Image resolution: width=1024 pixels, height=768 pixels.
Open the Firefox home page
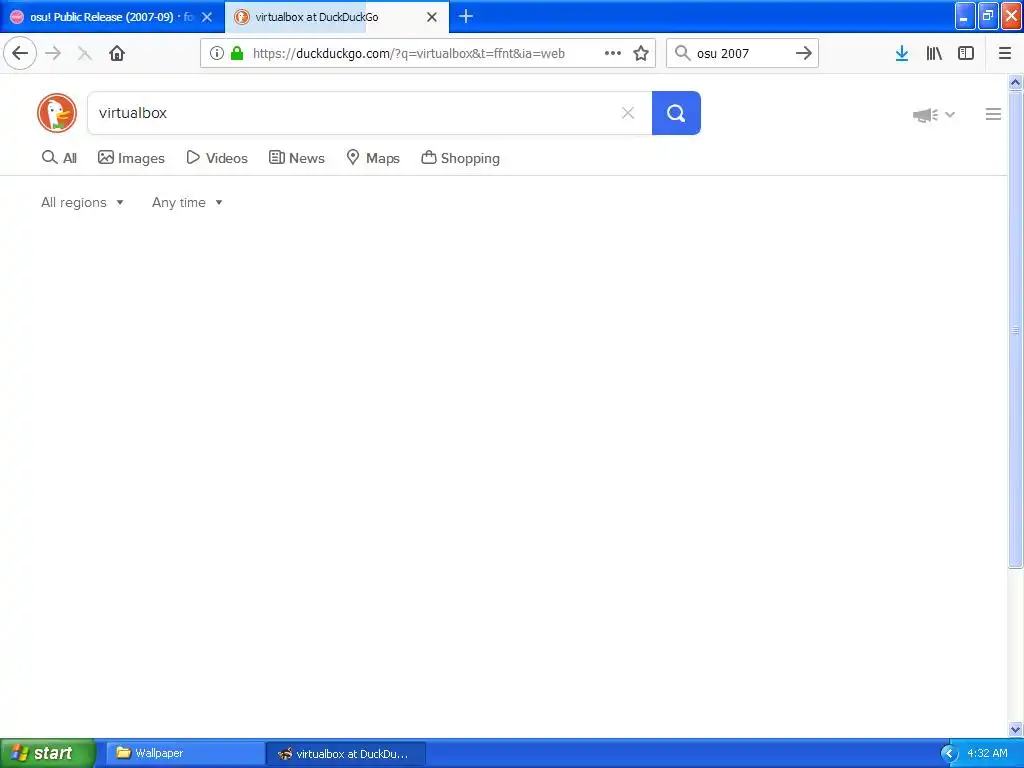pos(117,54)
